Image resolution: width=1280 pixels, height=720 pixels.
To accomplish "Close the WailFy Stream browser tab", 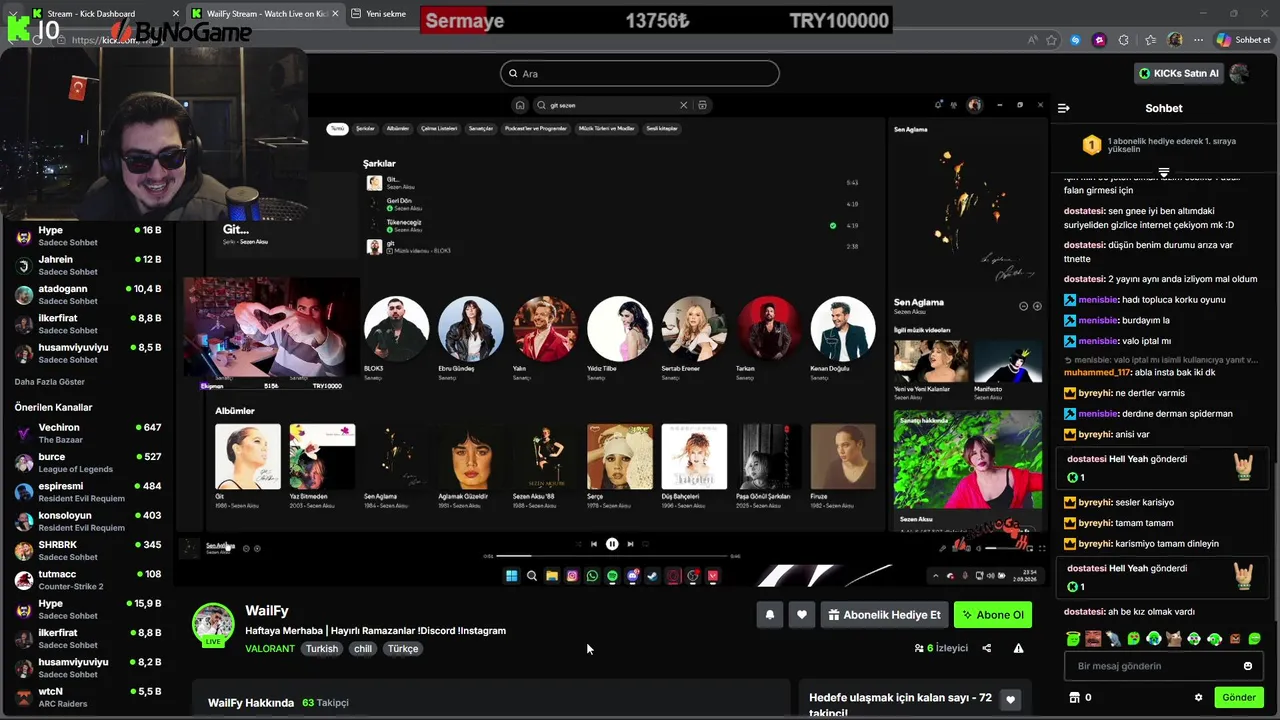I will pyautogui.click(x=335, y=14).
